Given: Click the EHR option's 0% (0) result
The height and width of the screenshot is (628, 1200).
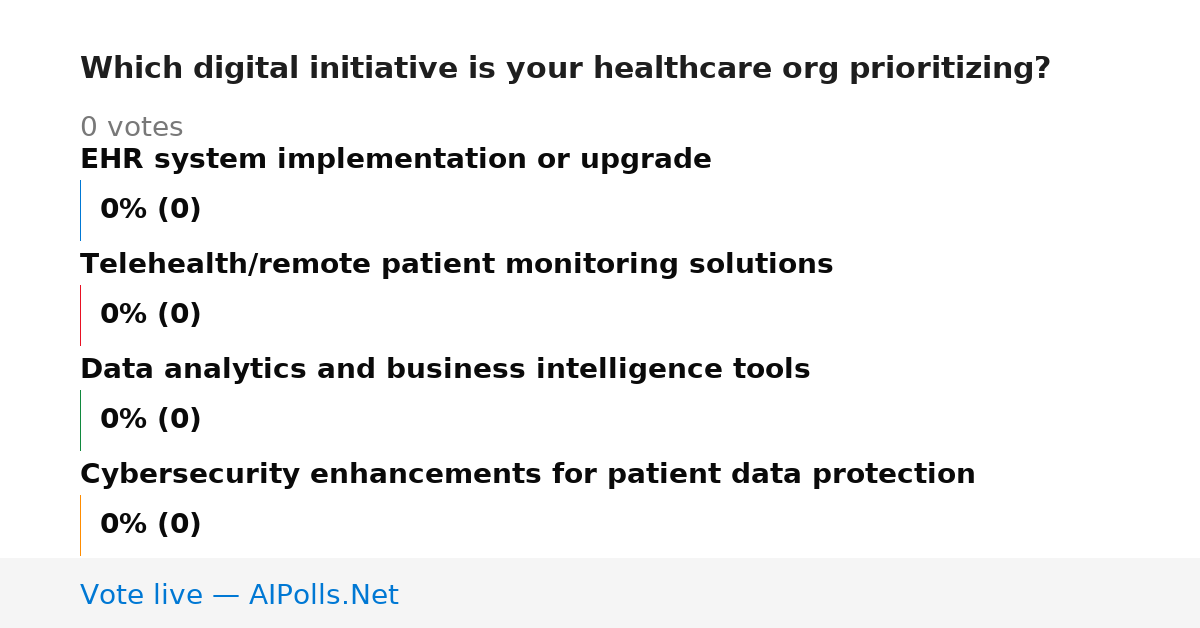Looking at the screenshot, I should coord(151,210).
